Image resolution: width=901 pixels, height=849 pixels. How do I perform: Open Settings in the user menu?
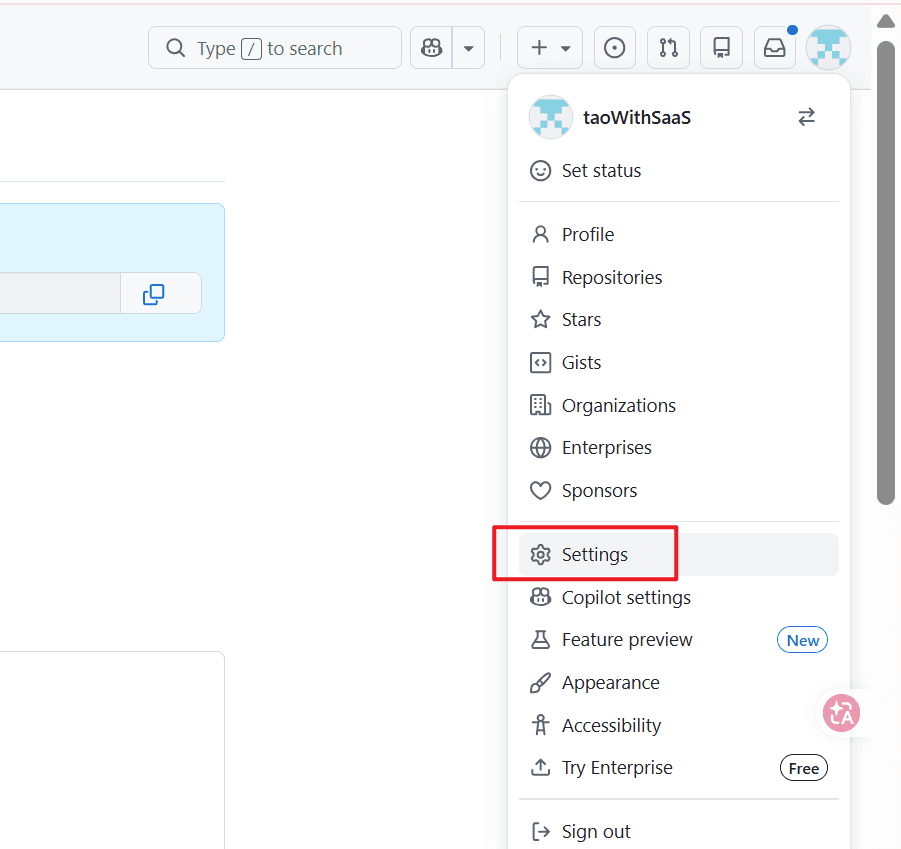595,555
